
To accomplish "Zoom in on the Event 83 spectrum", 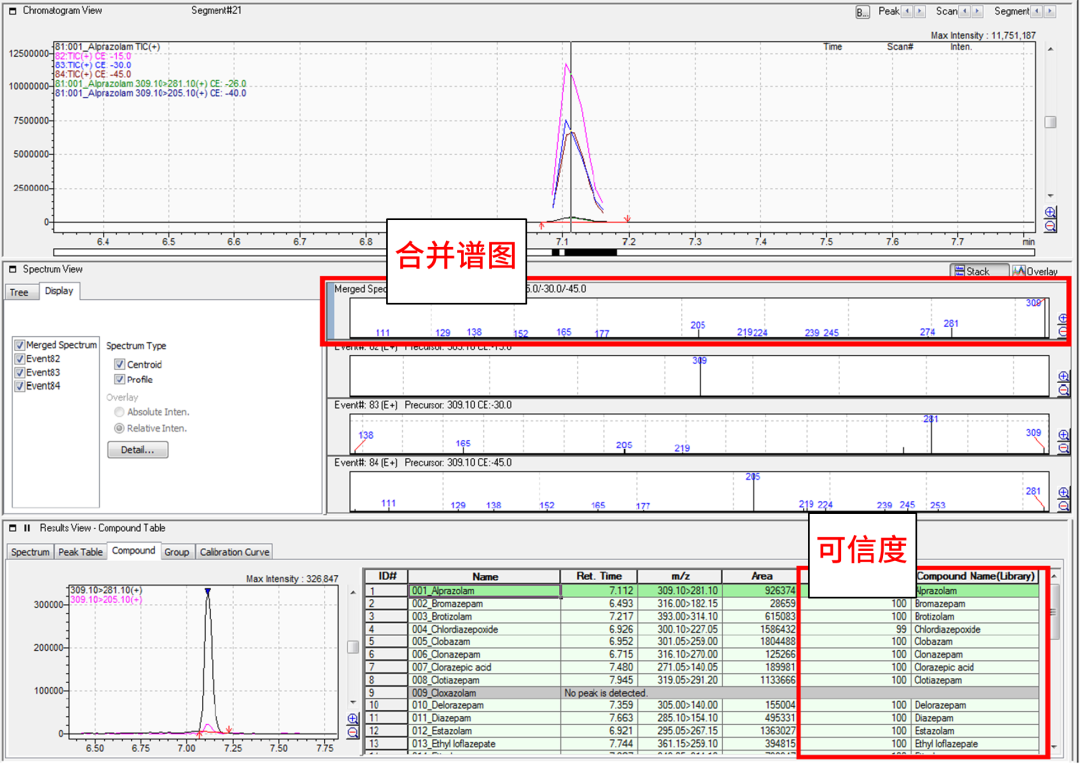I will click(x=1064, y=435).
